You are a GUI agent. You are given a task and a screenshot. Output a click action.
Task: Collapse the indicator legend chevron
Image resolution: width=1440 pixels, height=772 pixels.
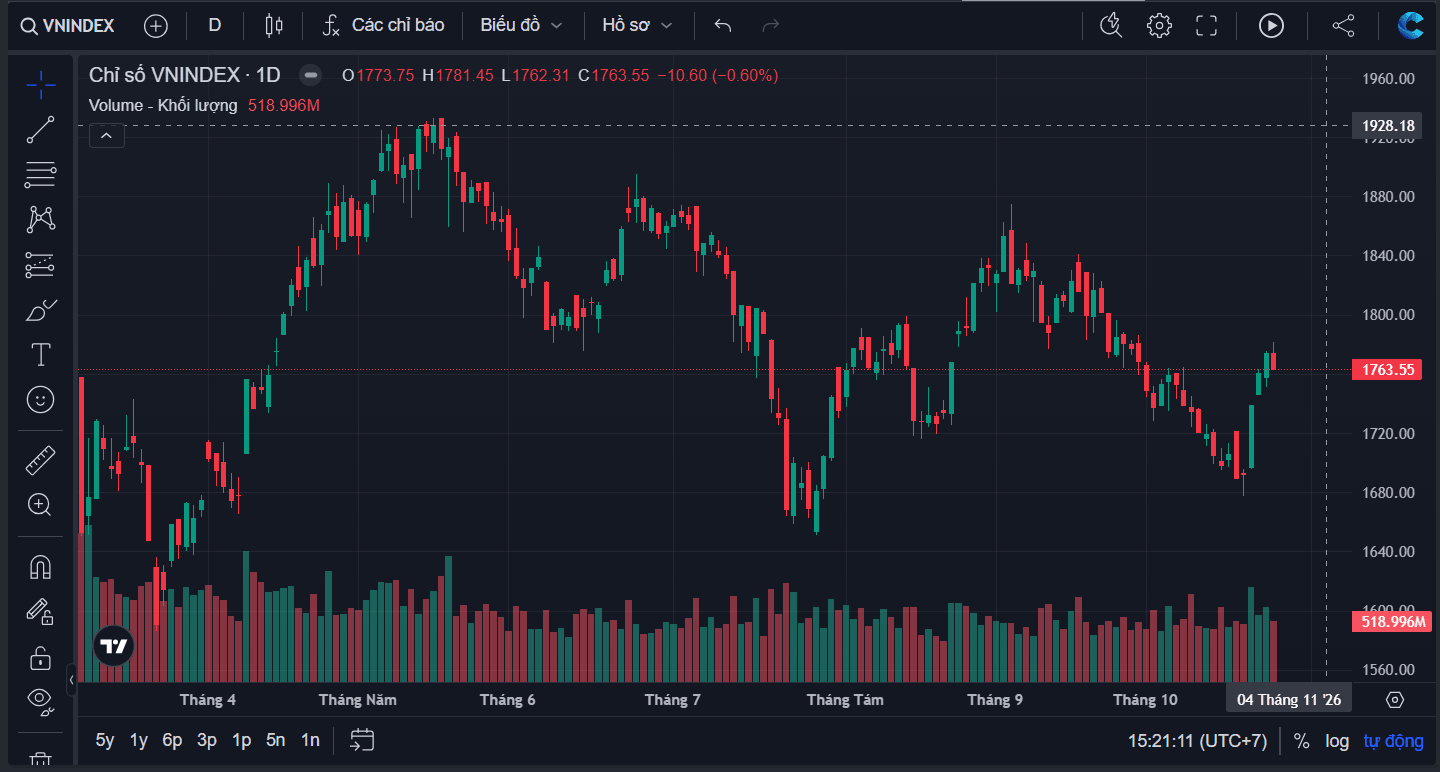tap(107, 135)
